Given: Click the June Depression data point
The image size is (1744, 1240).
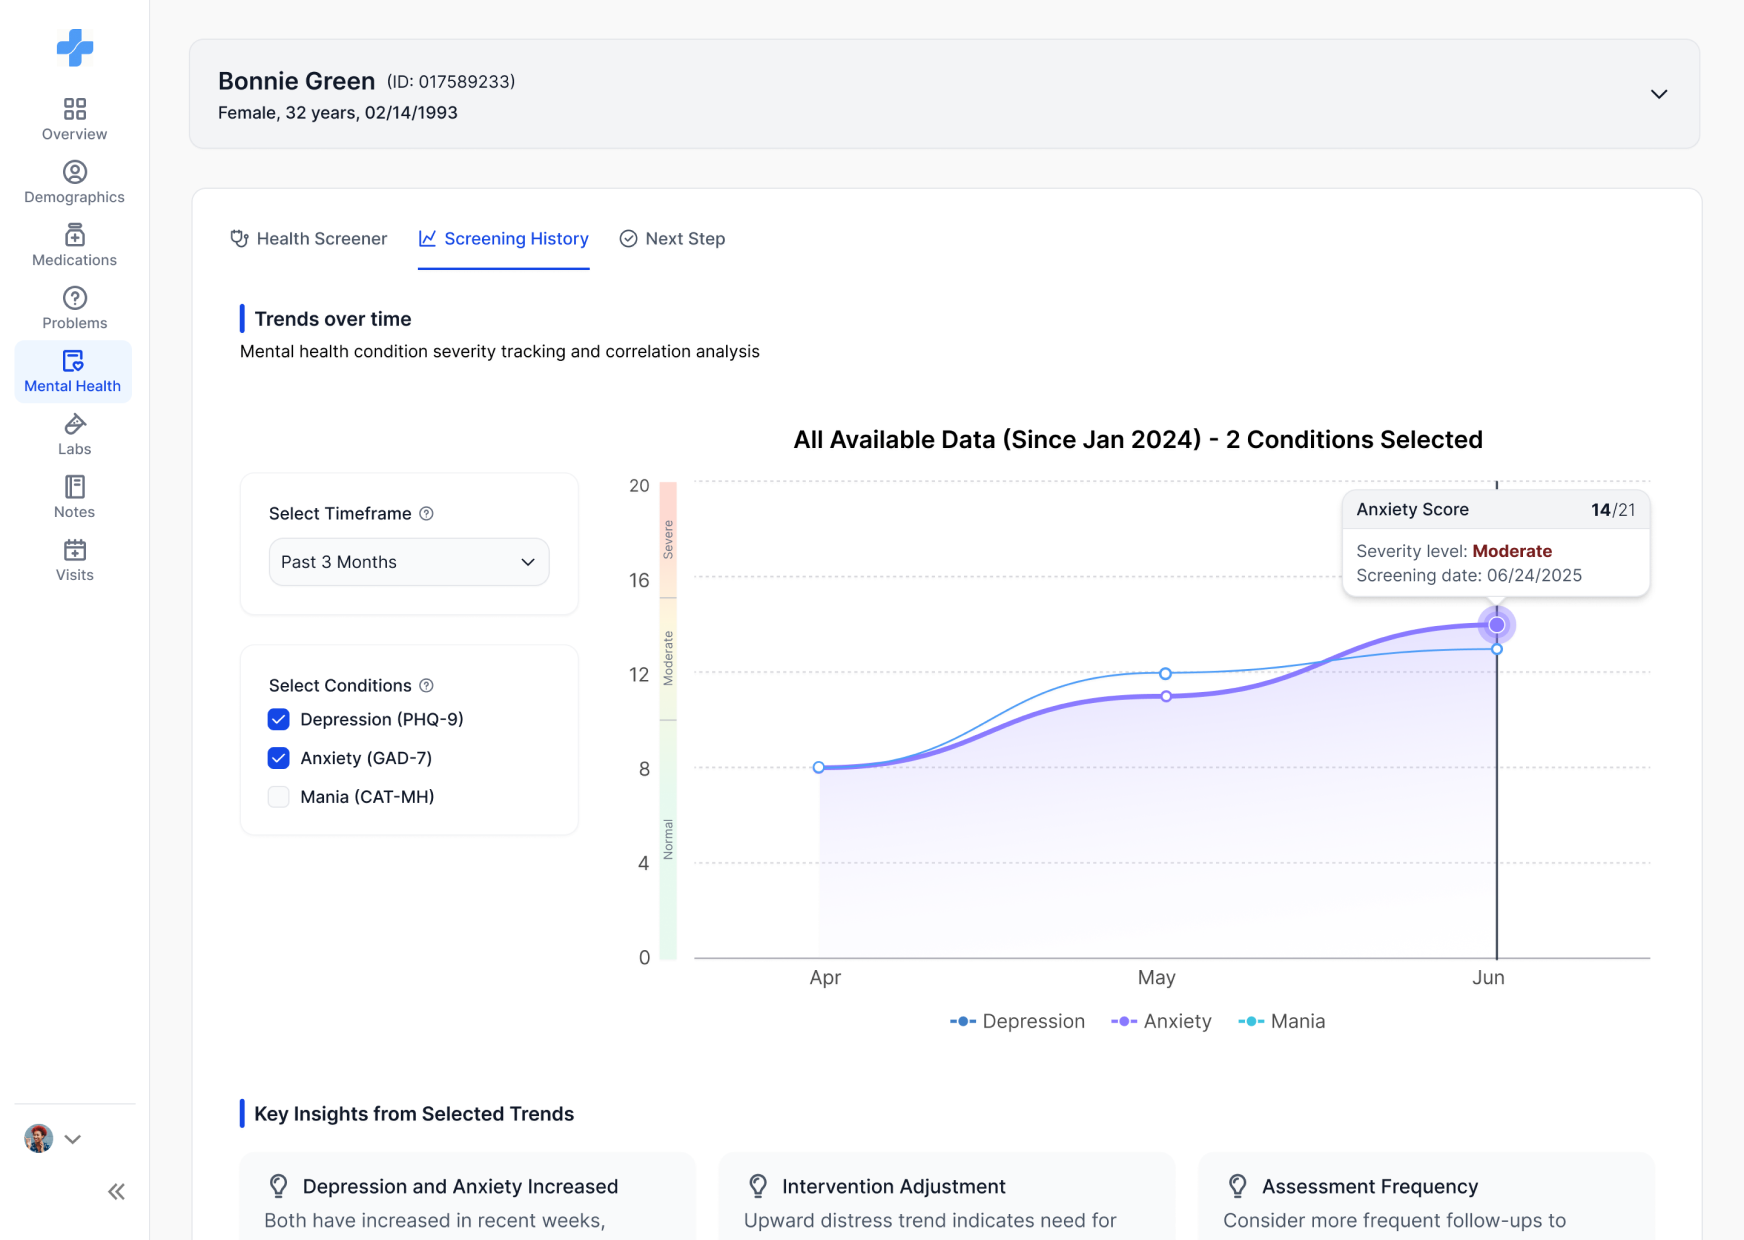Looking at the screenshot, I should pyautogui.click(x=1497, y=649).
